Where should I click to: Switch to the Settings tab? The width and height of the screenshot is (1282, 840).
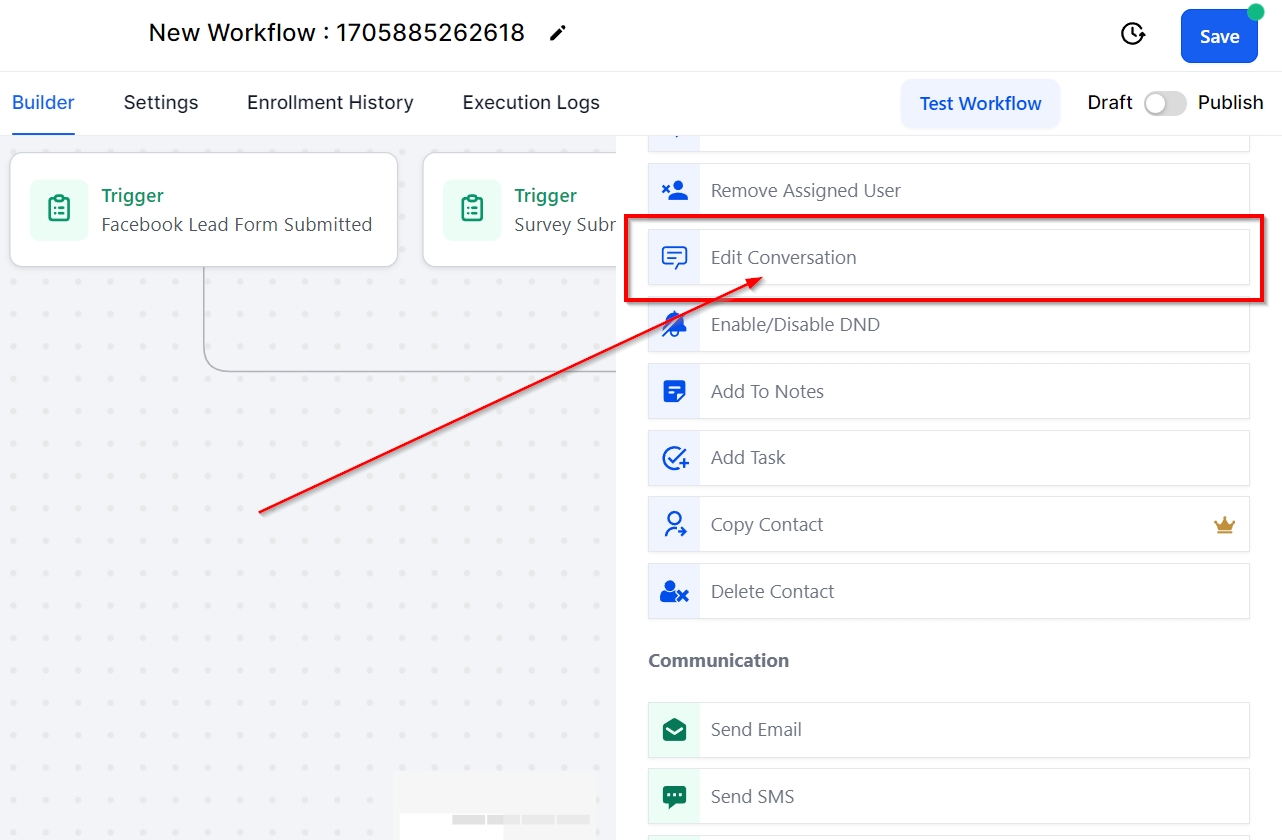[161, 103]
